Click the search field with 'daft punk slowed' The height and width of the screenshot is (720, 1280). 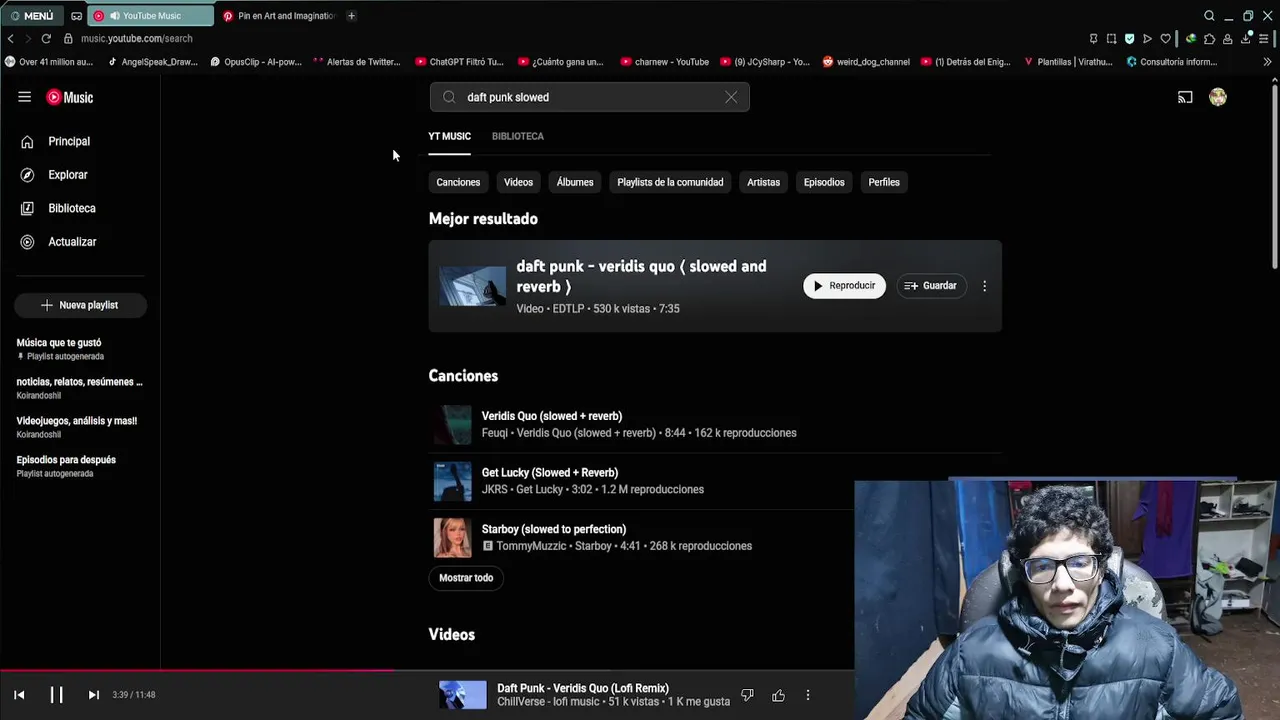[x=589, y=97]
